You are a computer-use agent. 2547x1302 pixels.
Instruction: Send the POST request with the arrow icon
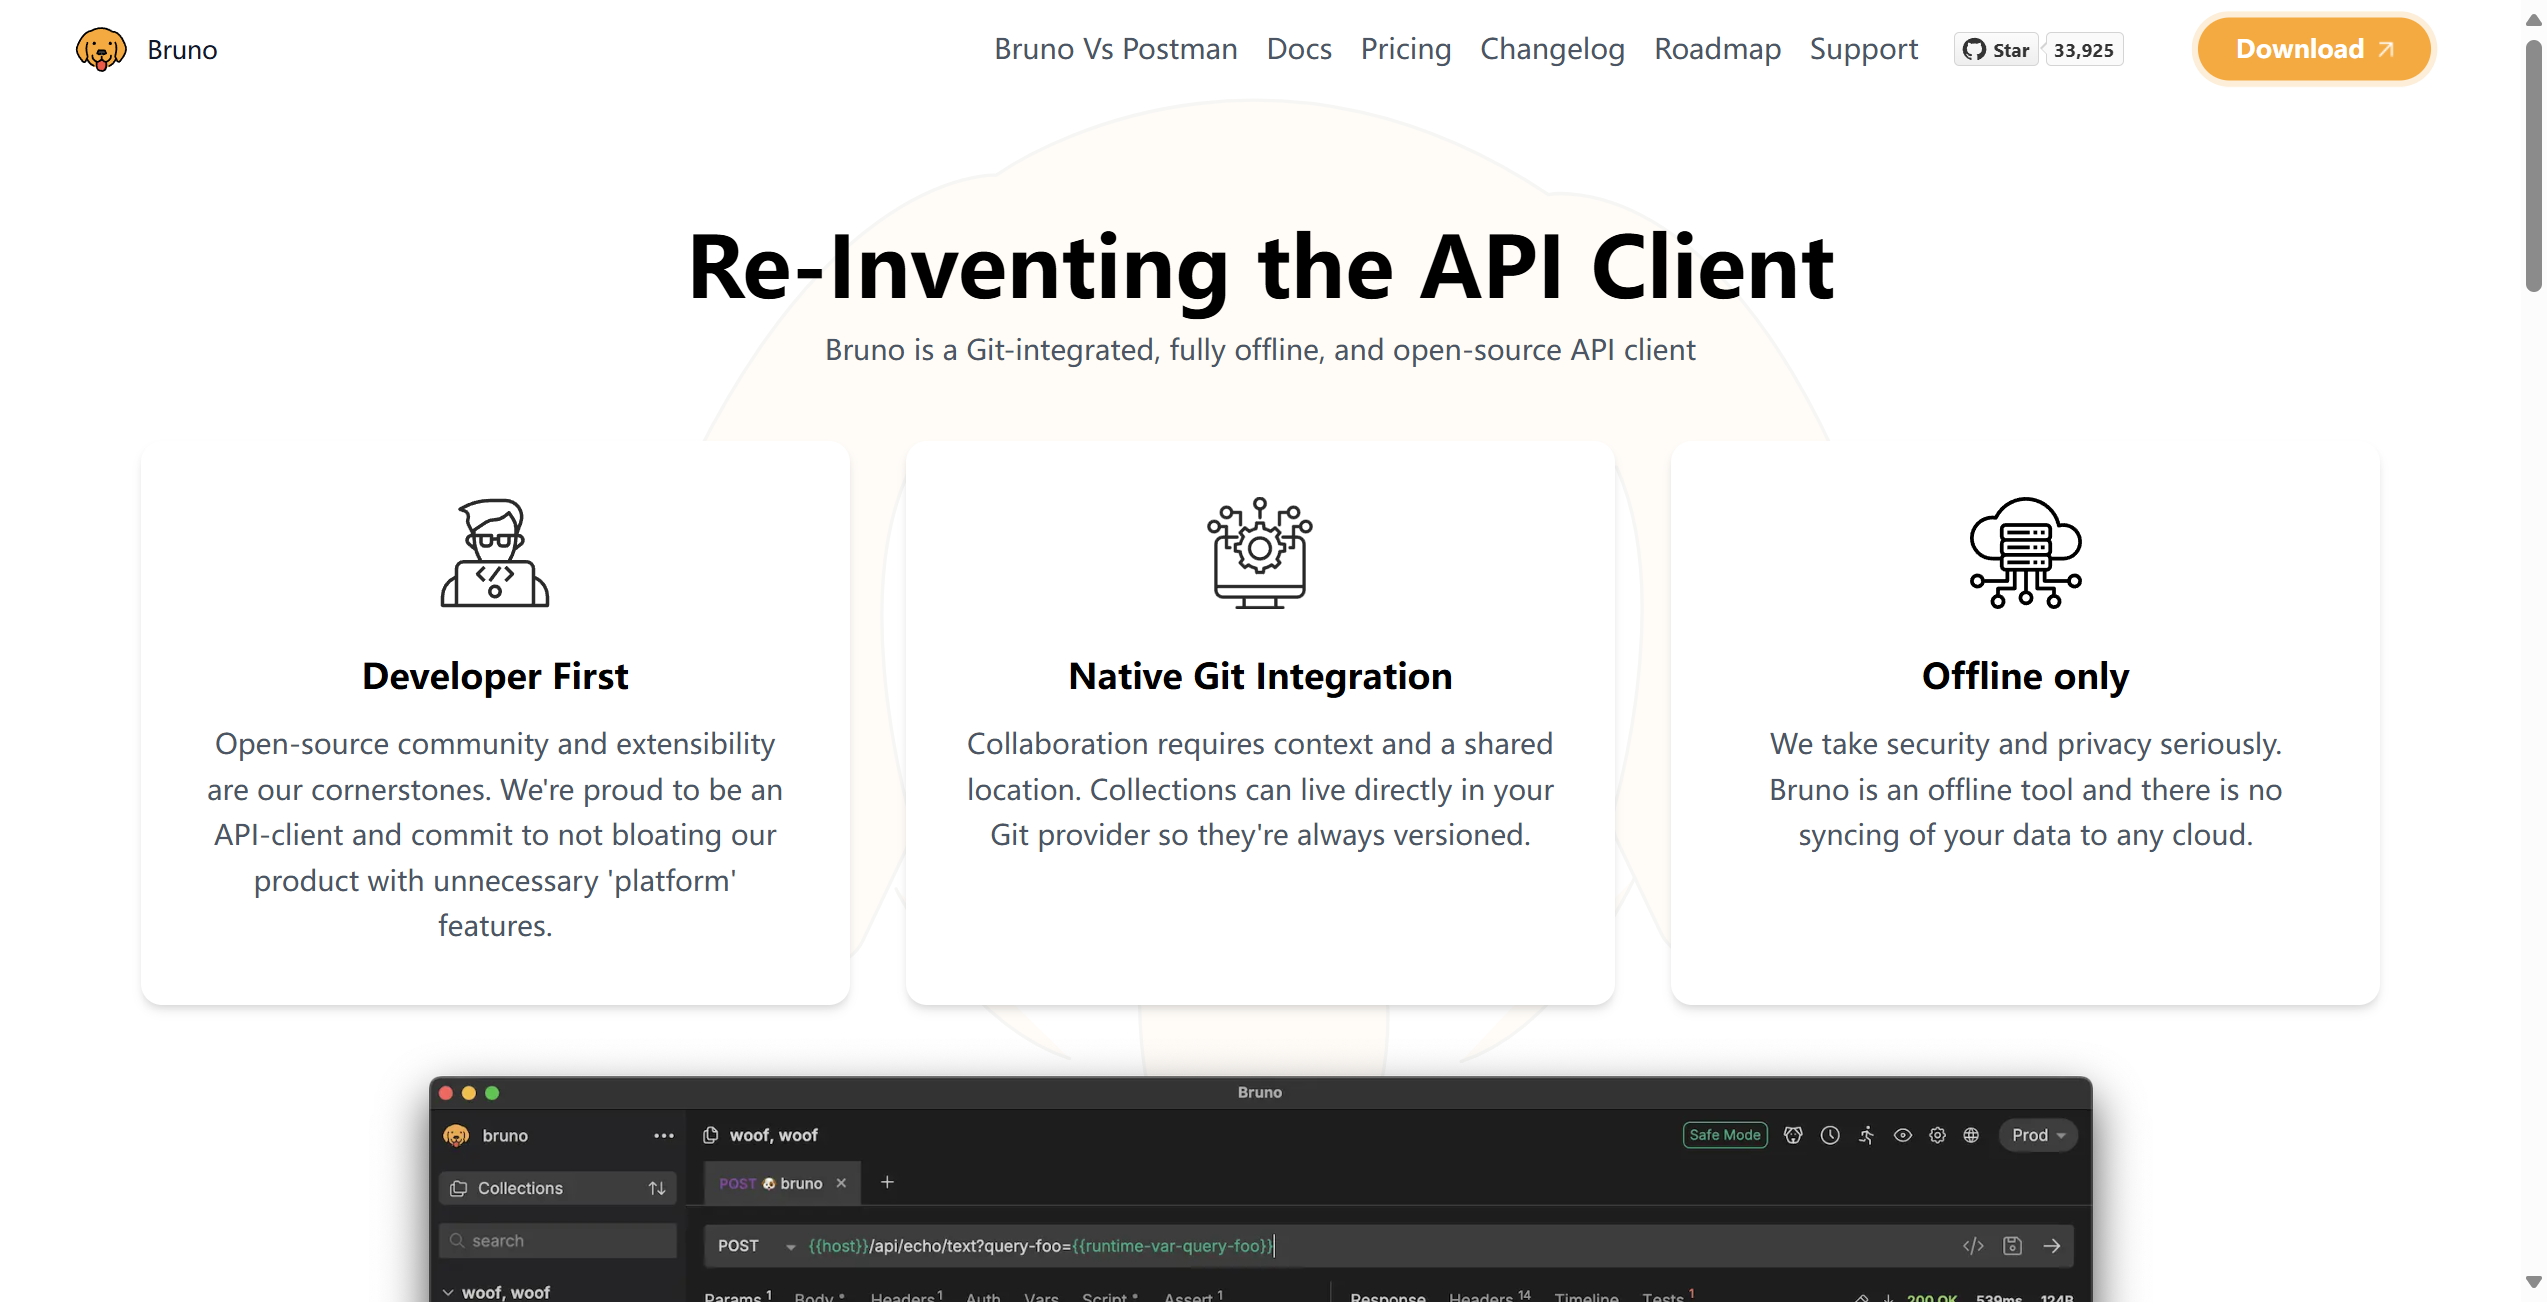point(2053,1245)
